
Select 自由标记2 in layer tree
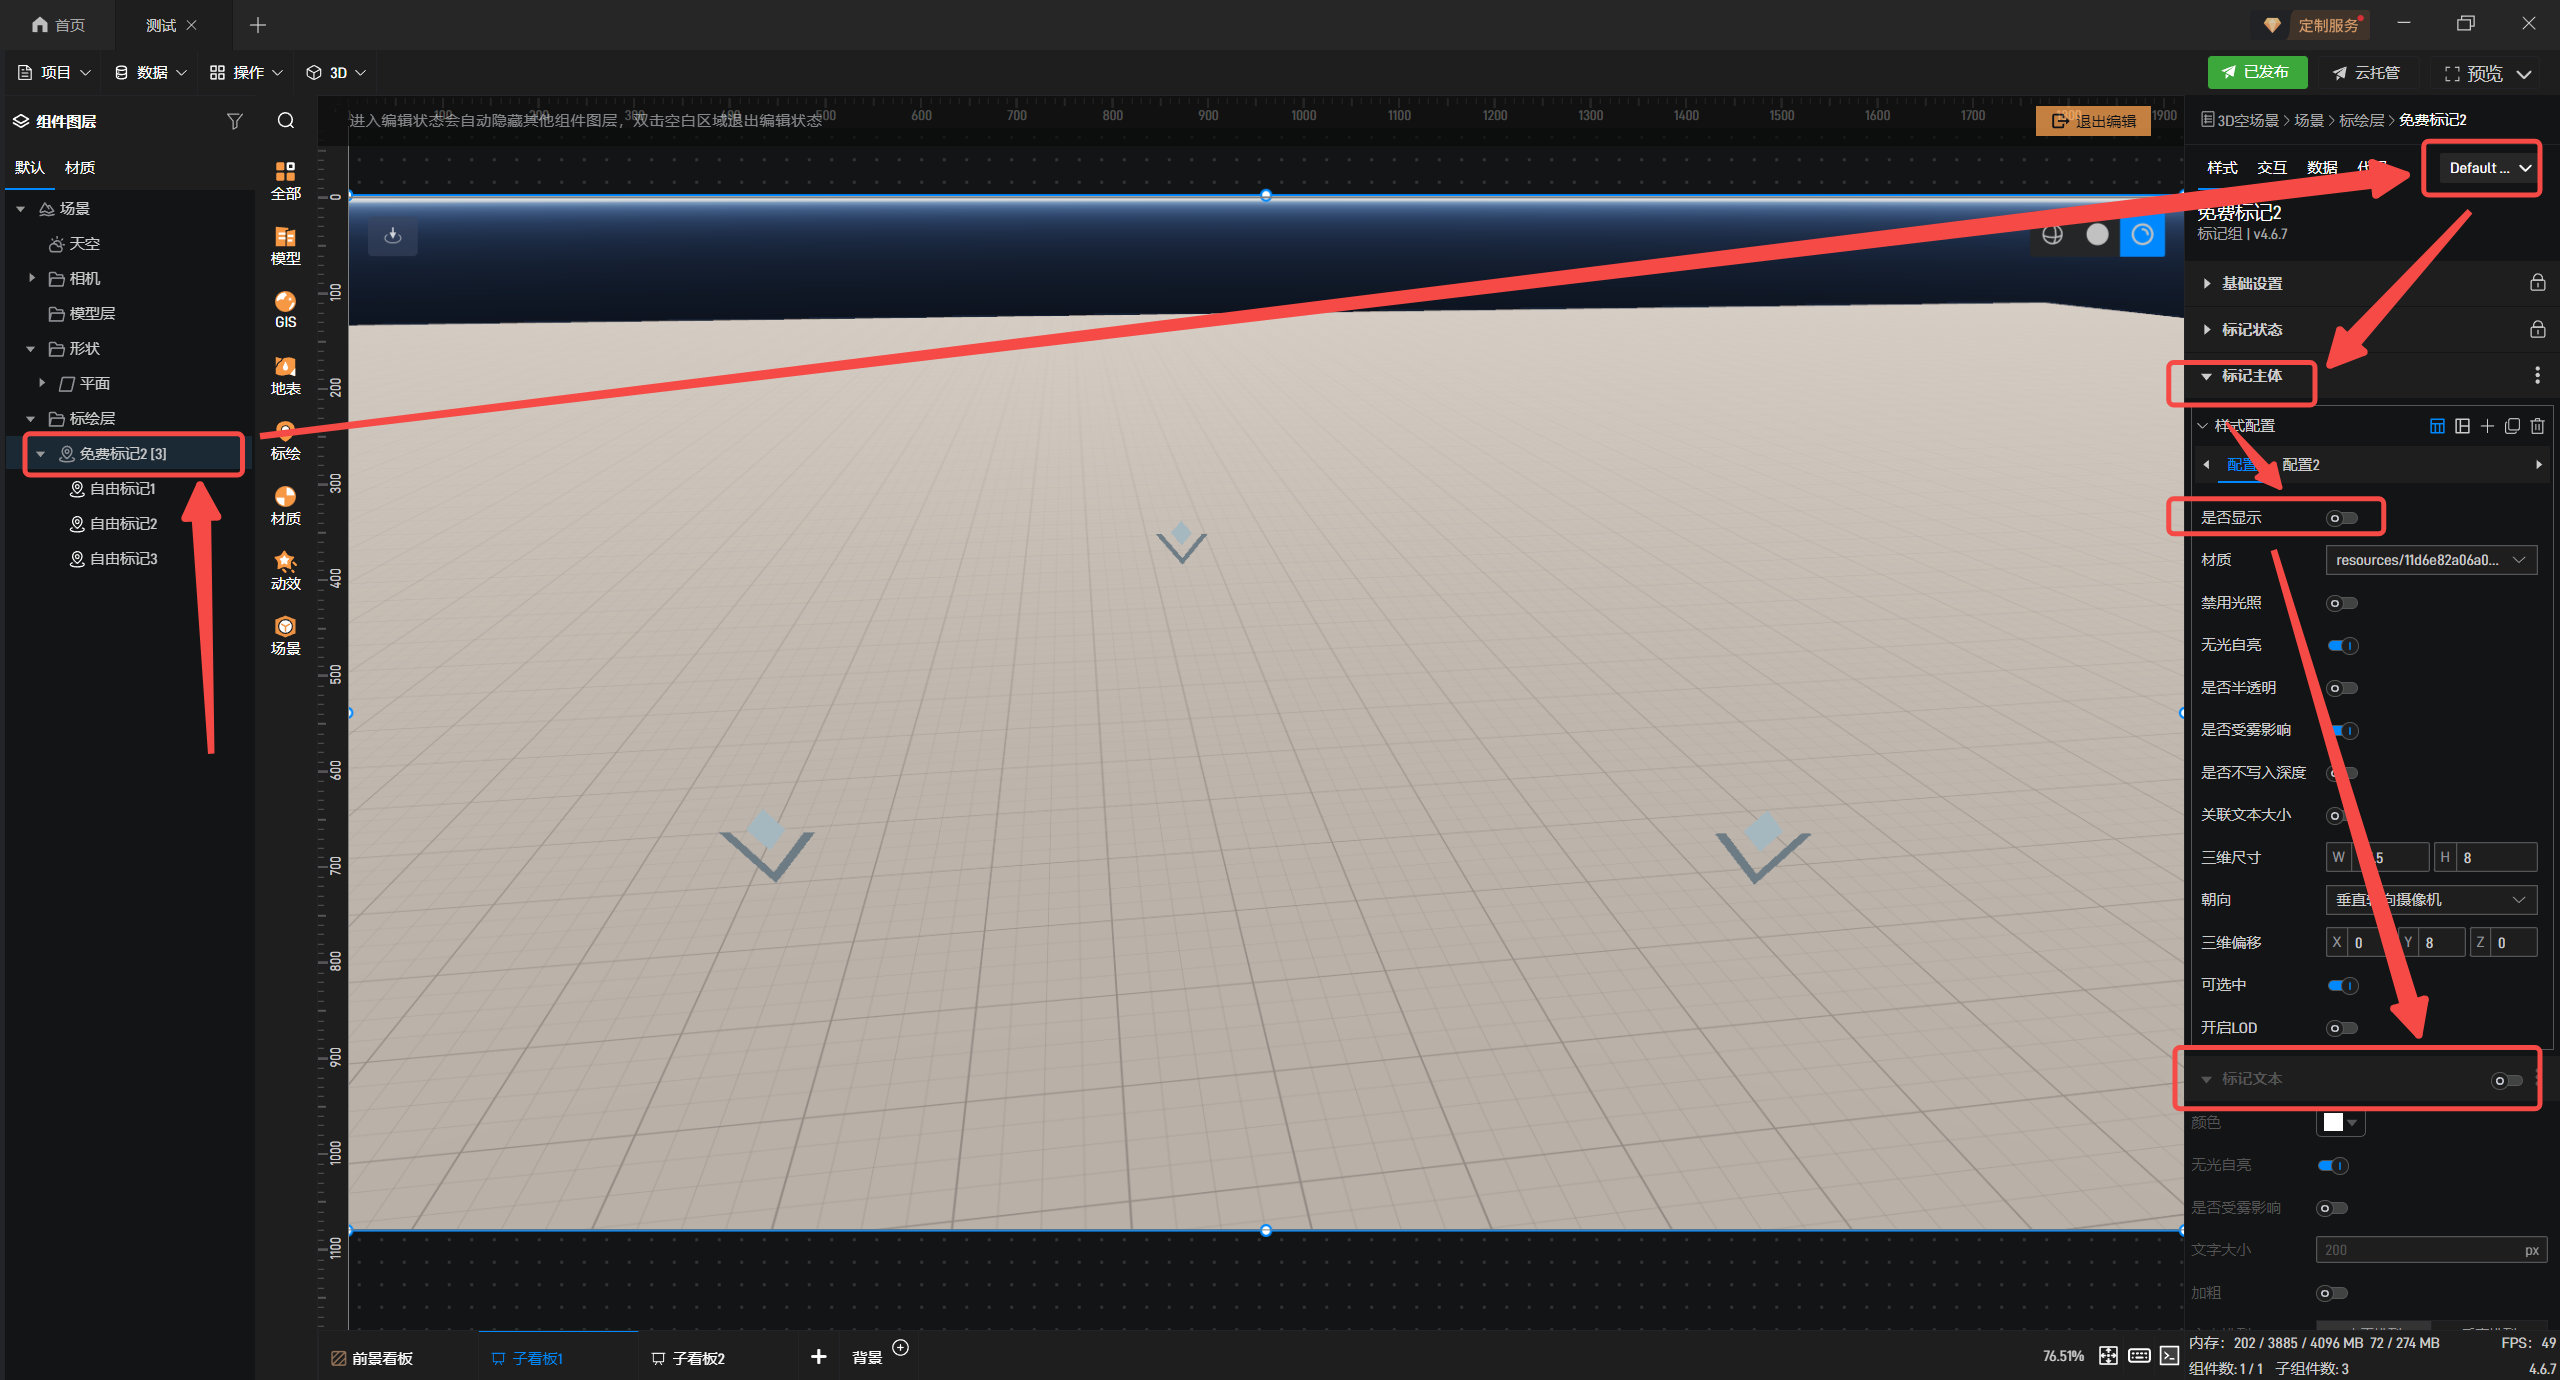pyautogui.click(x=123, y=524)
